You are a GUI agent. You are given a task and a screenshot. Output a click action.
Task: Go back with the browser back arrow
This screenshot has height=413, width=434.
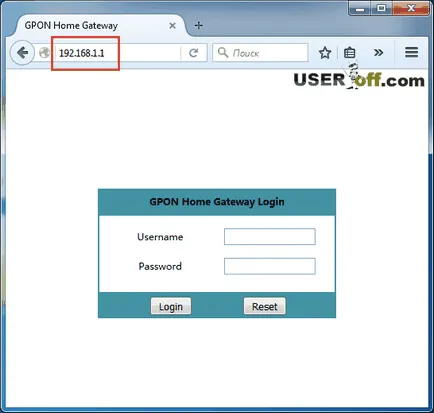[x=22, y=53]
